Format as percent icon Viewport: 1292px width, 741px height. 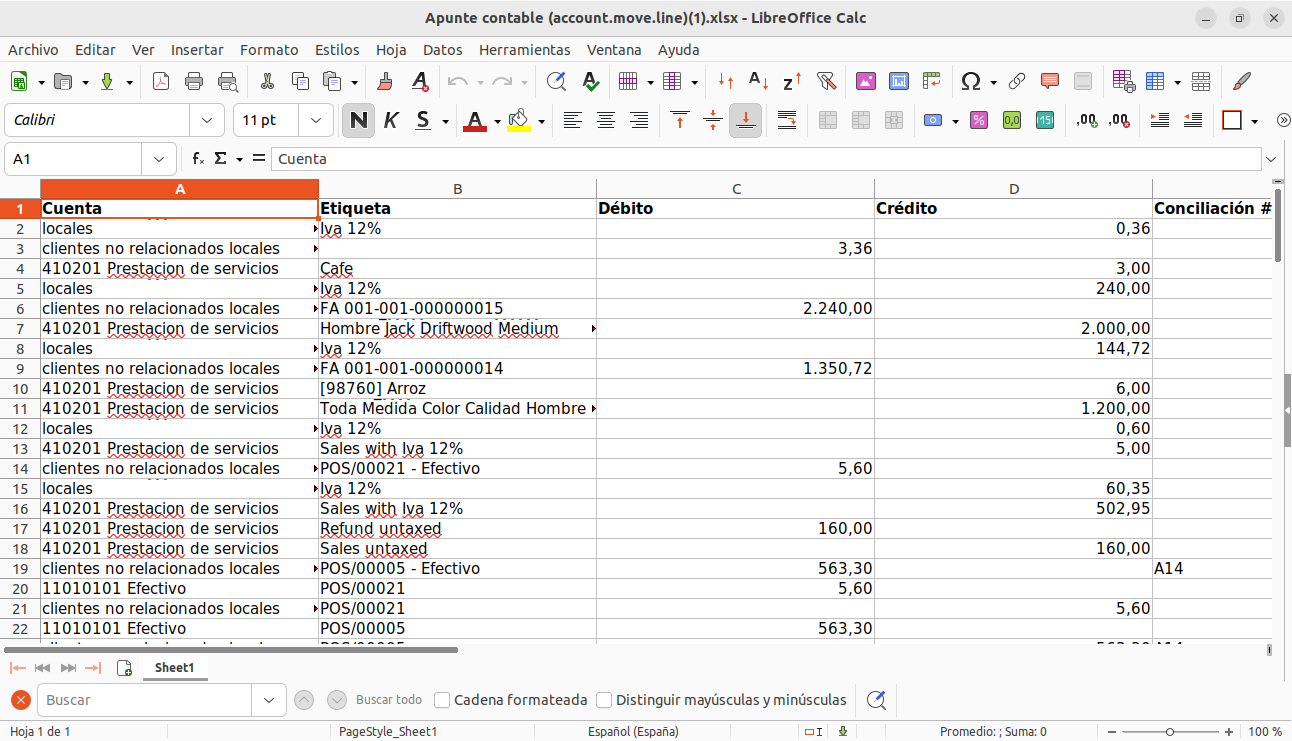coord(979,121)
